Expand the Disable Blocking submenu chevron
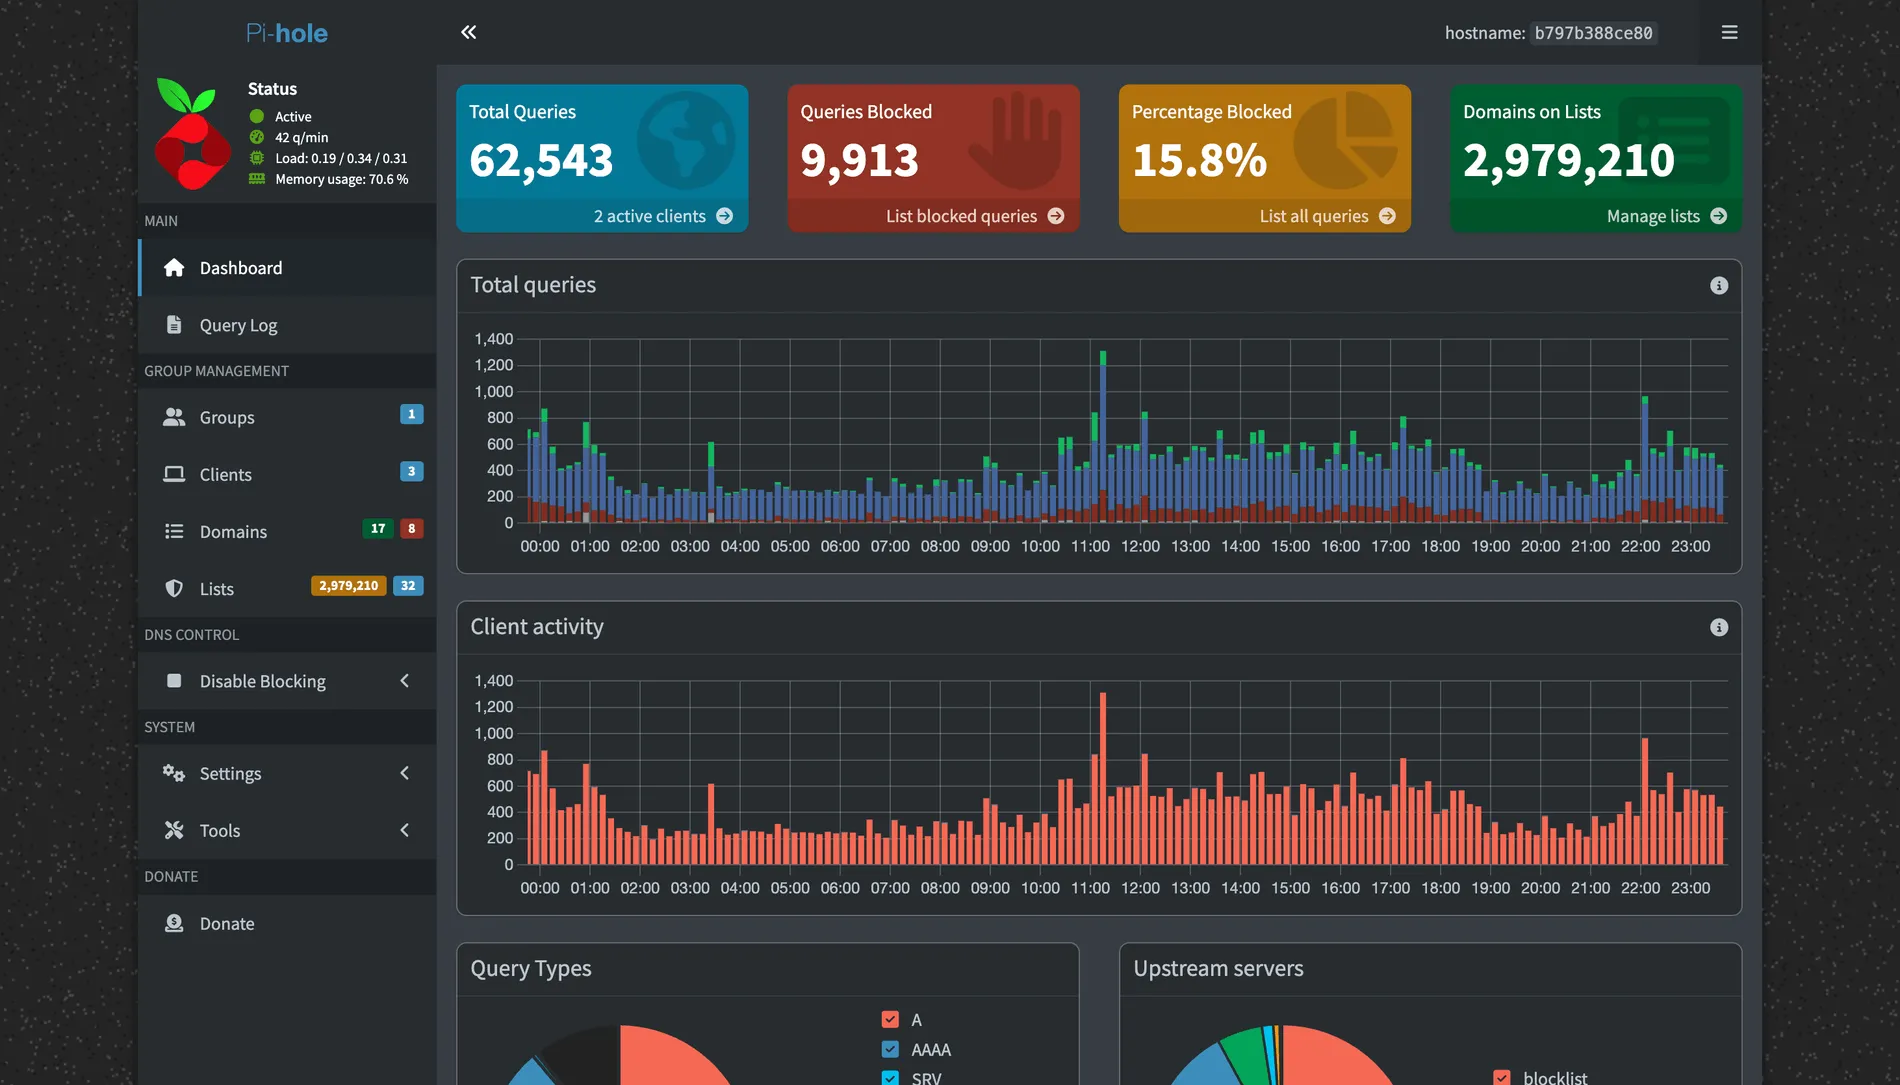 point(405,680)
